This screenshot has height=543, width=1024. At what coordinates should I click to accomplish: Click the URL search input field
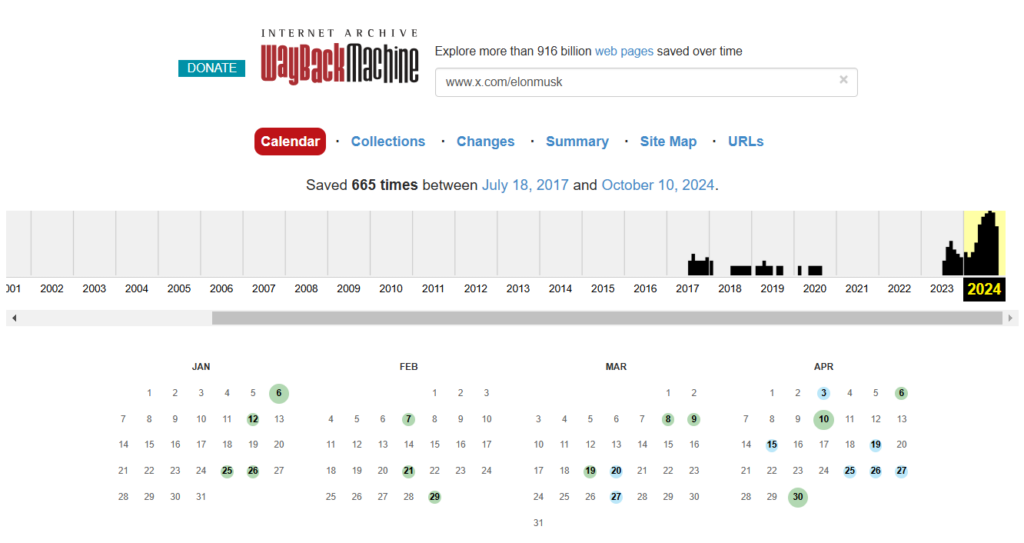point(635,82)
